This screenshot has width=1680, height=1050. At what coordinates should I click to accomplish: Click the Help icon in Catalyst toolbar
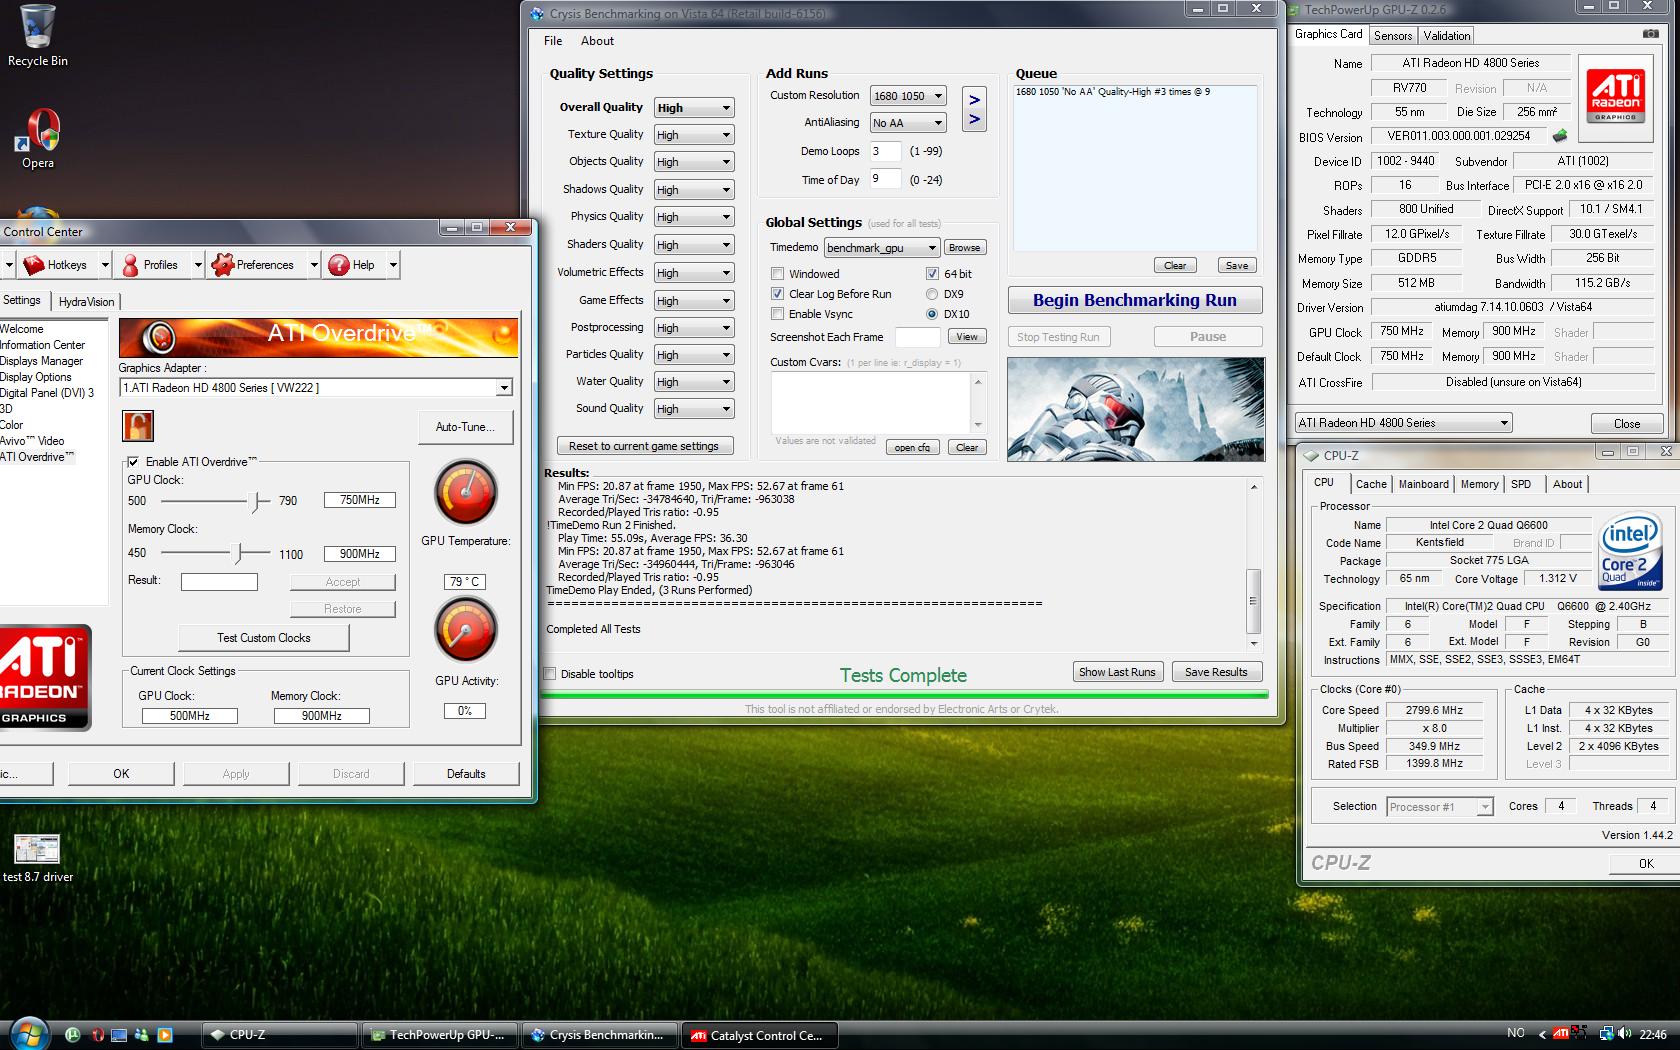[x=339, y=265]
